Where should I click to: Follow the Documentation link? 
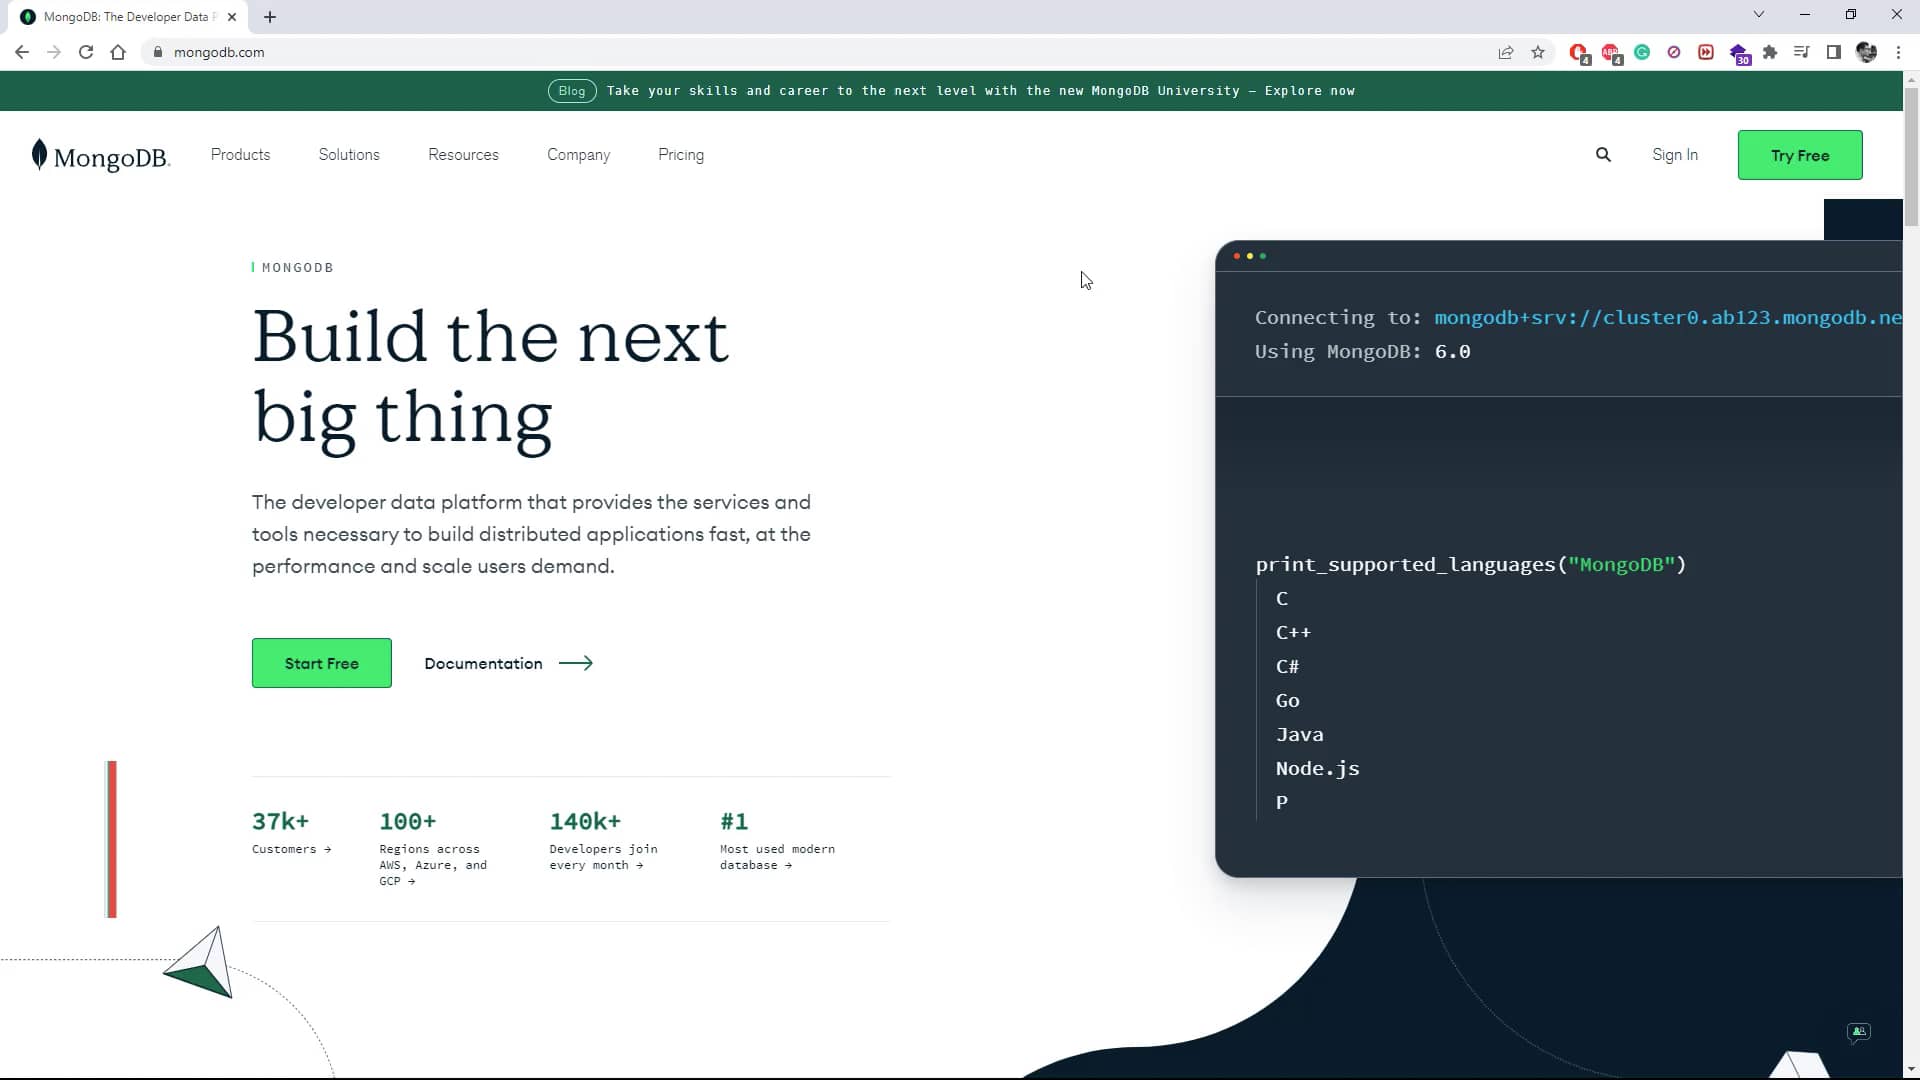(483, 663)
